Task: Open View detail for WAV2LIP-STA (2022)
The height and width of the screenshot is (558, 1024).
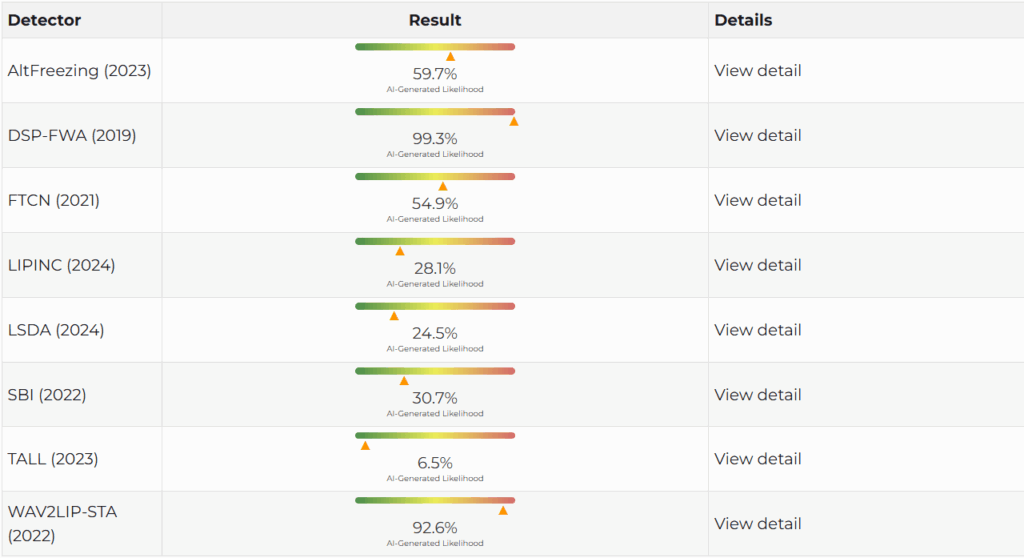Action: [758, 523]
